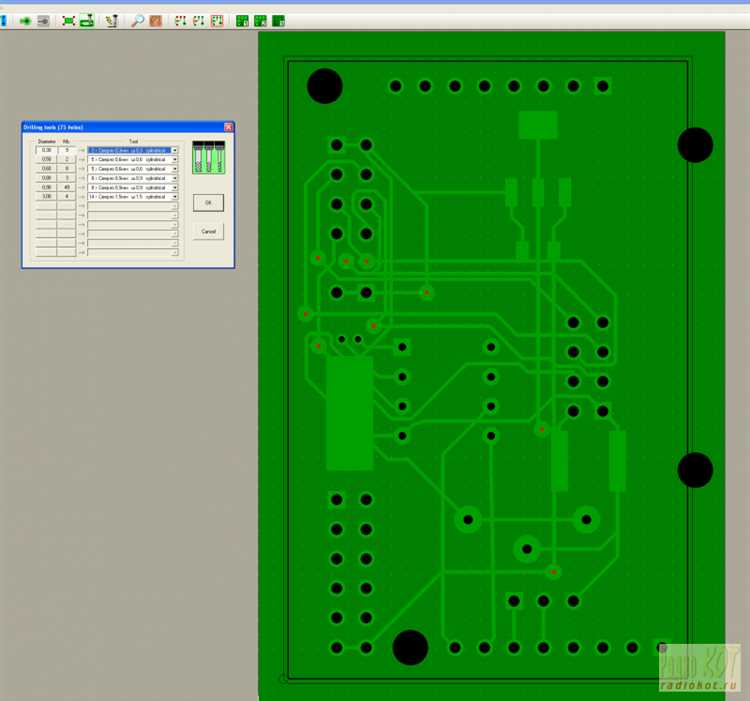Click the magnifying glass zoom icon
Viewport: 750px width, 701px height.
pos(138,21)
